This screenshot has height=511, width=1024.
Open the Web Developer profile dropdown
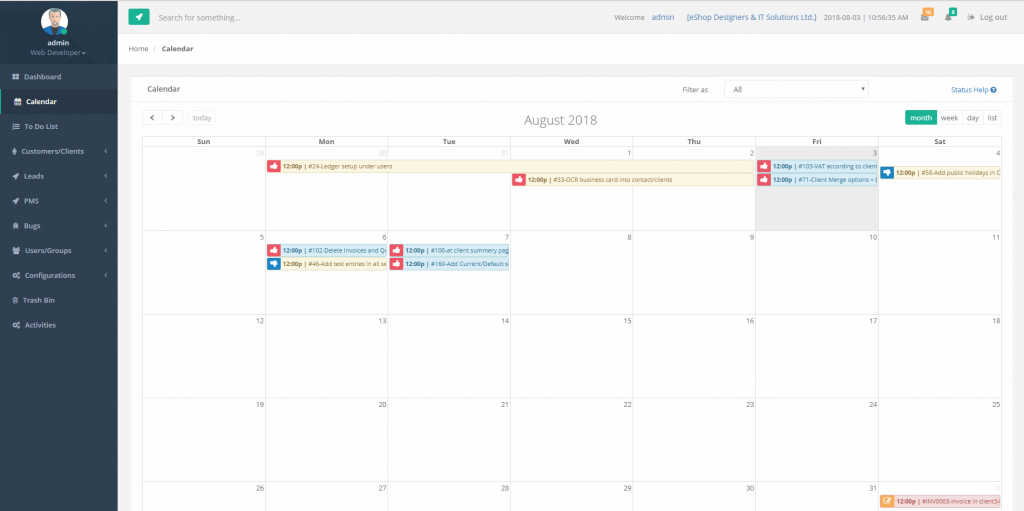58,52
